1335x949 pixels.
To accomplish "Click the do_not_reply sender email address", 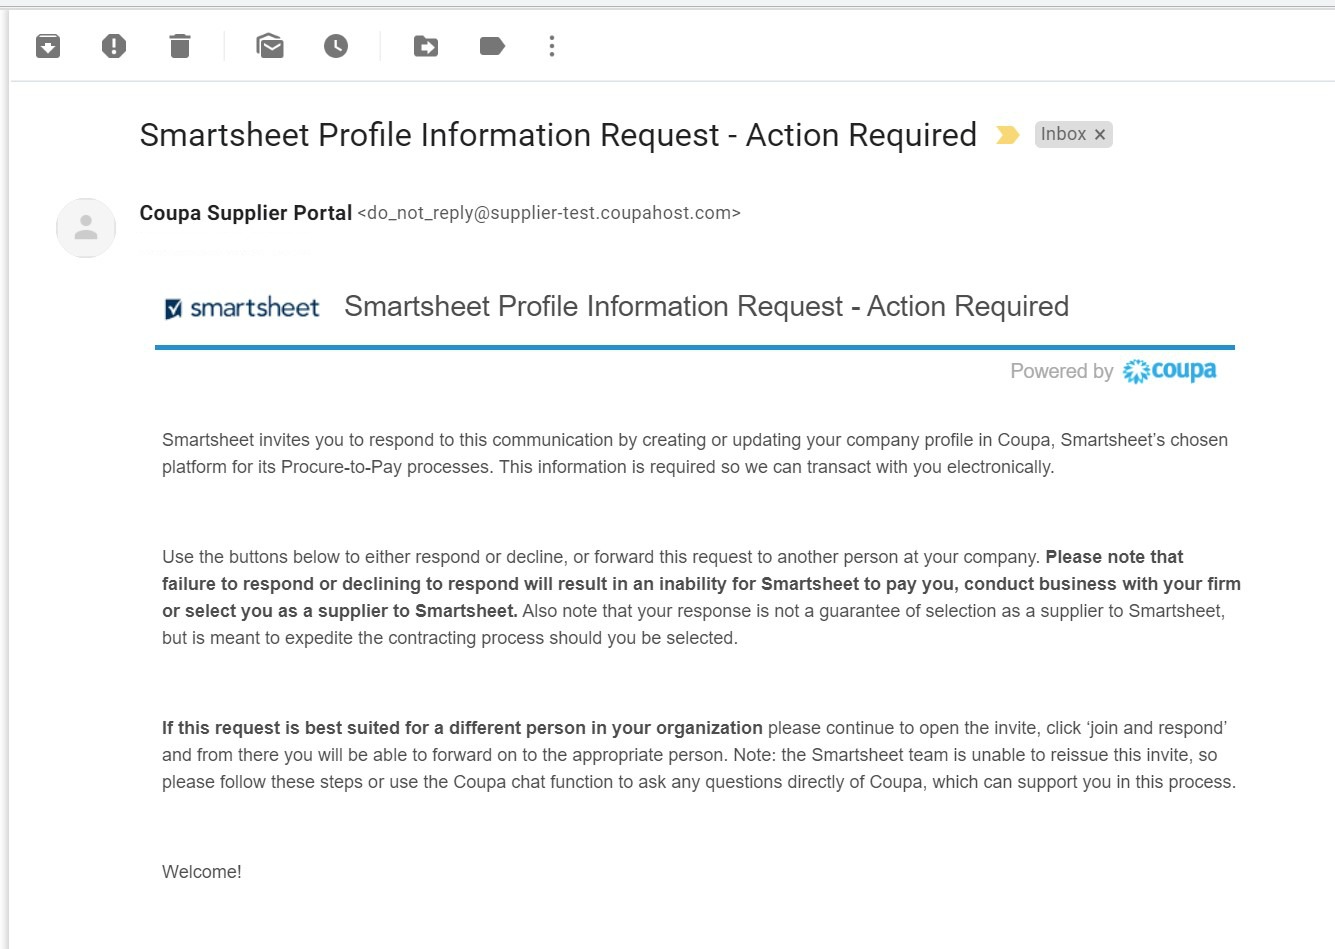I will pos(549,213).
